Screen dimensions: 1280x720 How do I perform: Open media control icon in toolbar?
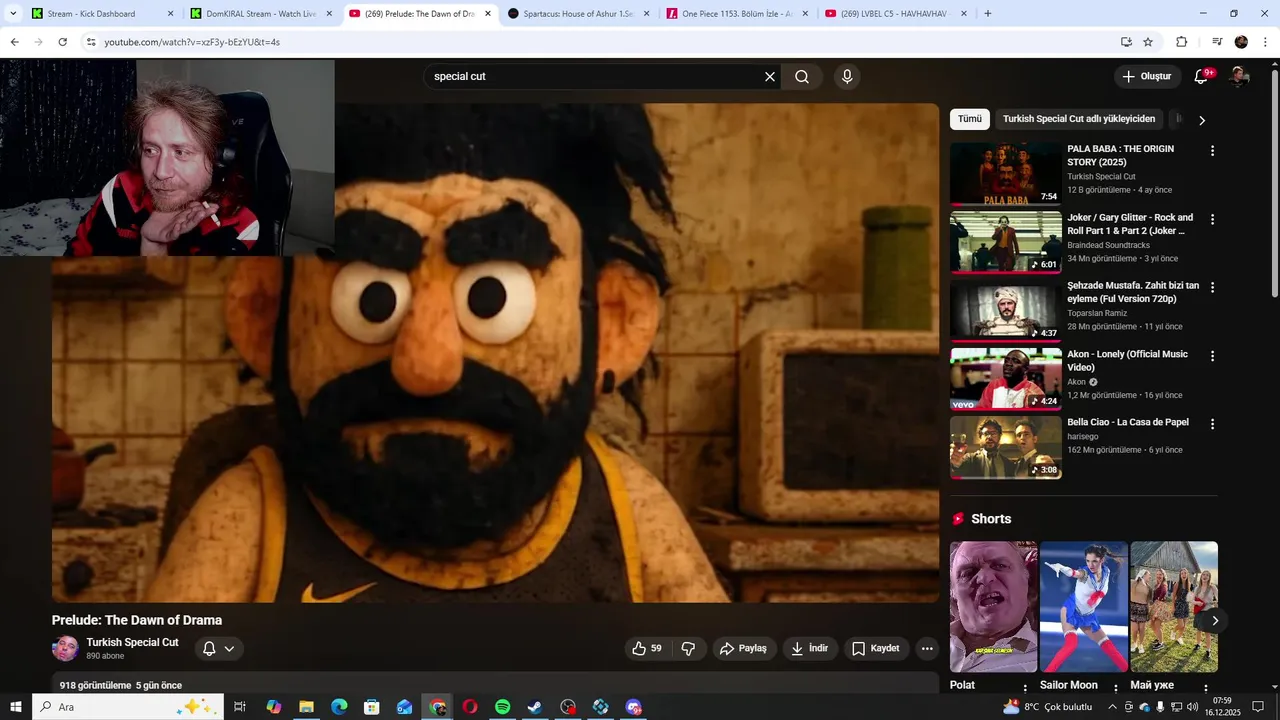point(1217,42)
